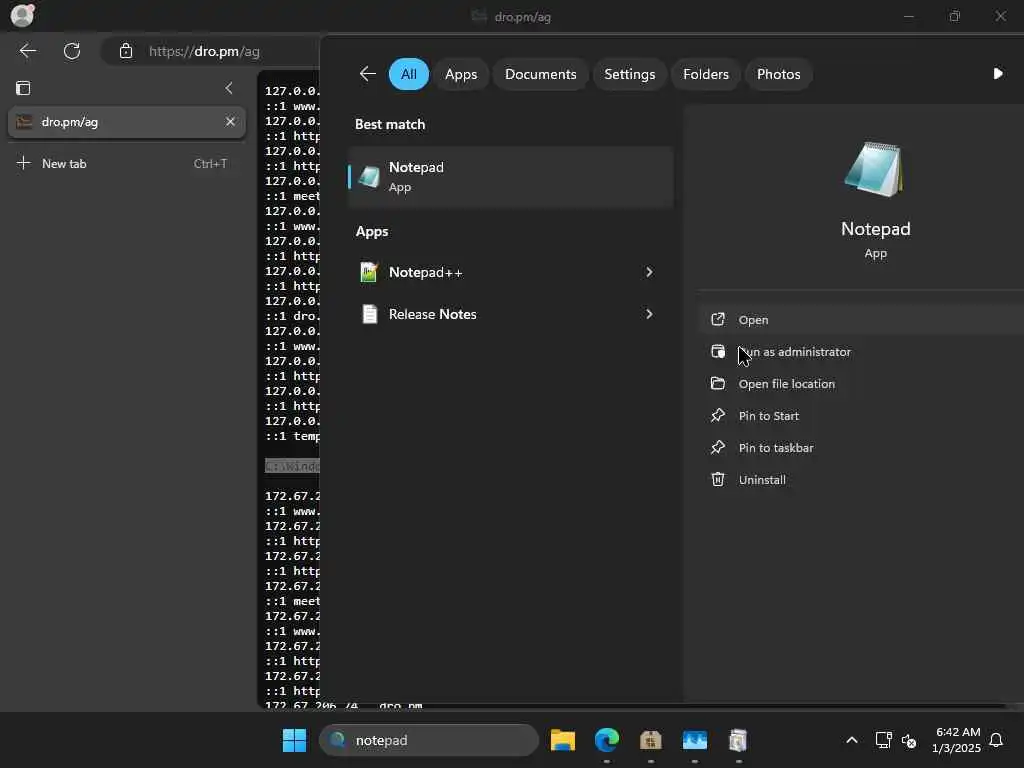
Task: Open File Explorer from the taskbar
Action: 562,741
